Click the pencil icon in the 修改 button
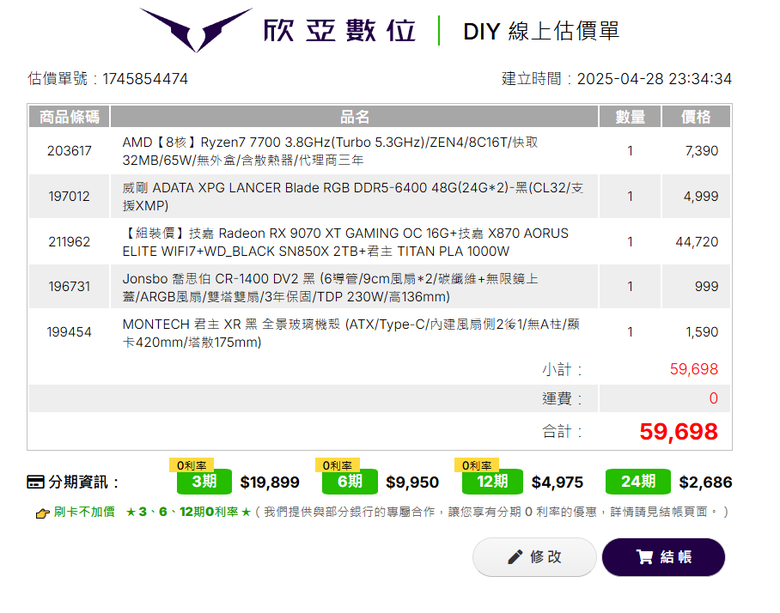 pyautogui.click(x=515, y=557)
